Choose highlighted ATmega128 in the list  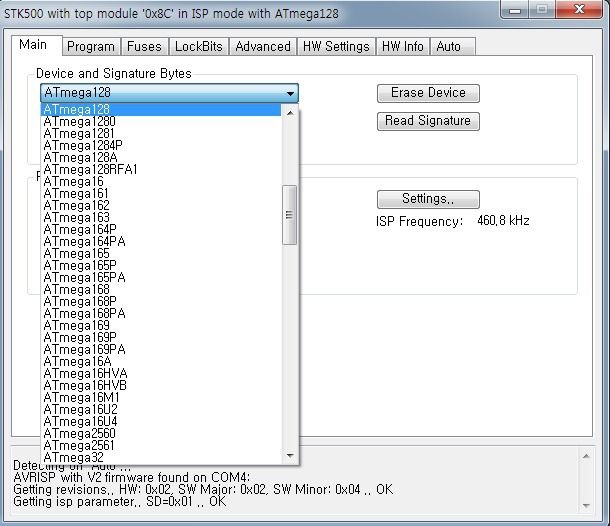point(161,110)
